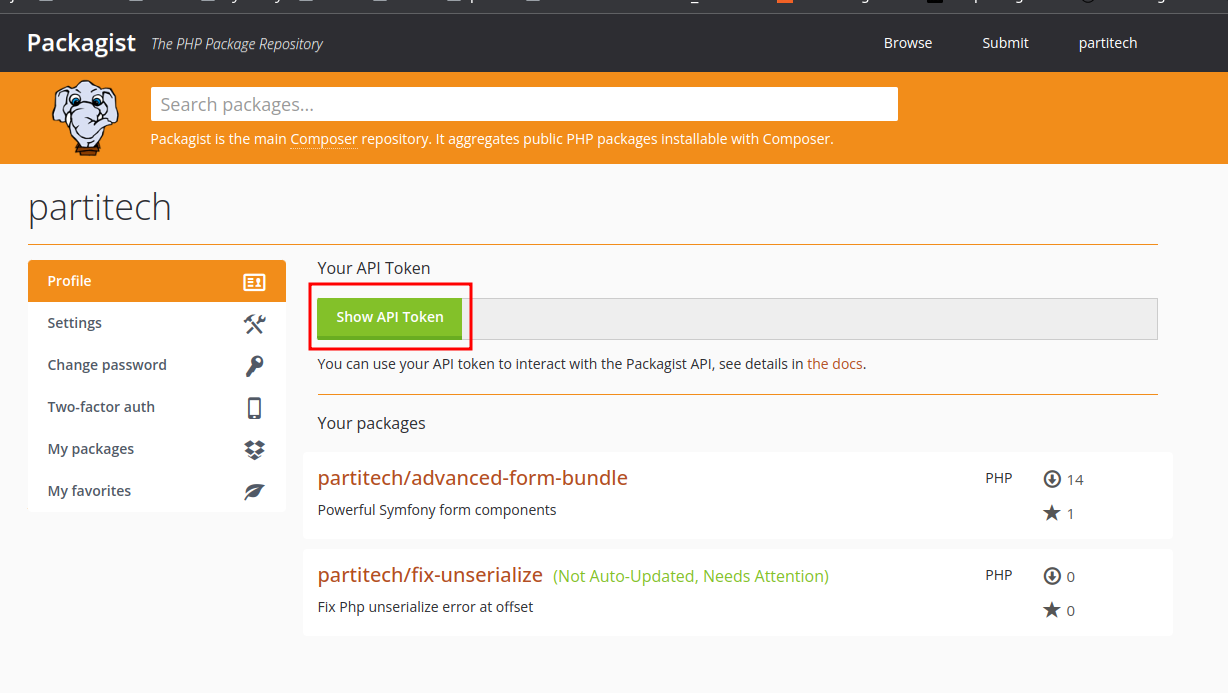This screenshot has width=1228, height=693.
Task: Follow the Composer link in the banner
Action: (324, 139)
